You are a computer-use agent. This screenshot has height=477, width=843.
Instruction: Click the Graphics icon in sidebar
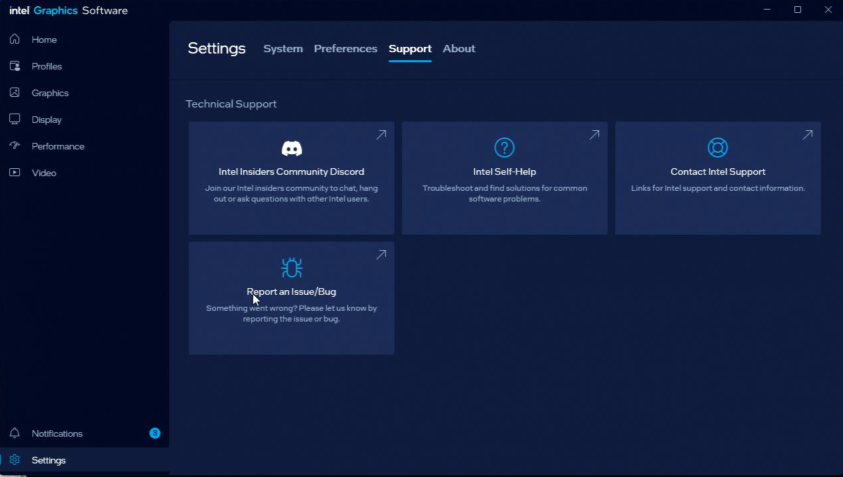click(x=15, y=92)
